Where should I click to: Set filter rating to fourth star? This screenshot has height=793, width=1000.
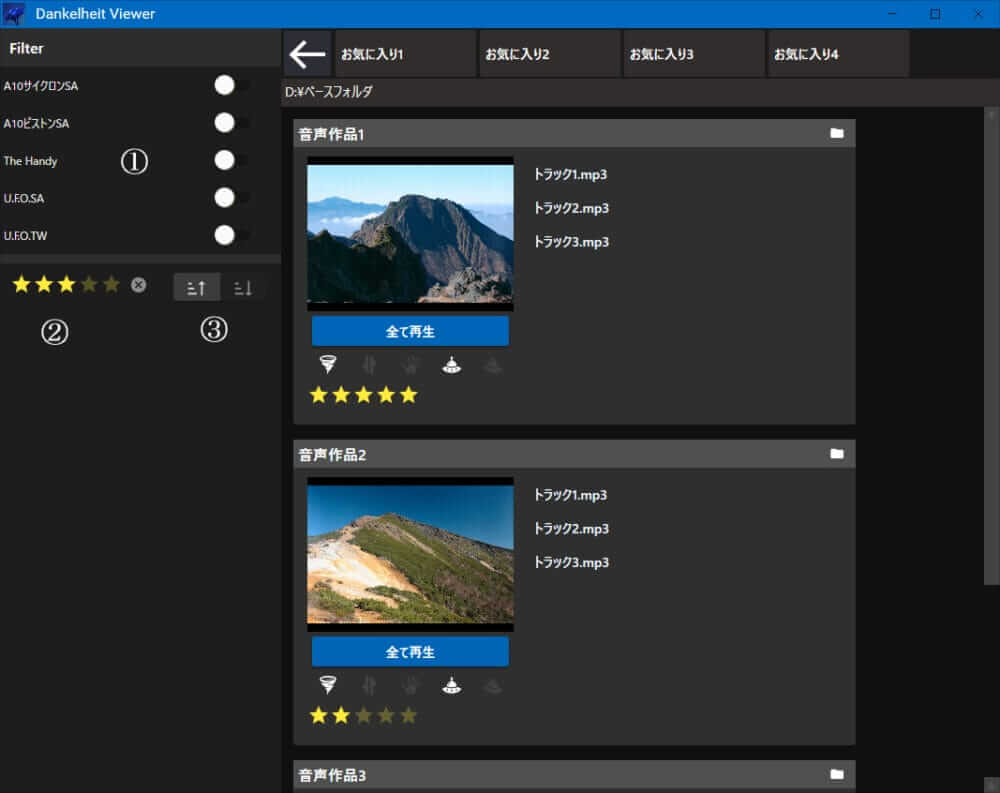[x=89, y=285]
